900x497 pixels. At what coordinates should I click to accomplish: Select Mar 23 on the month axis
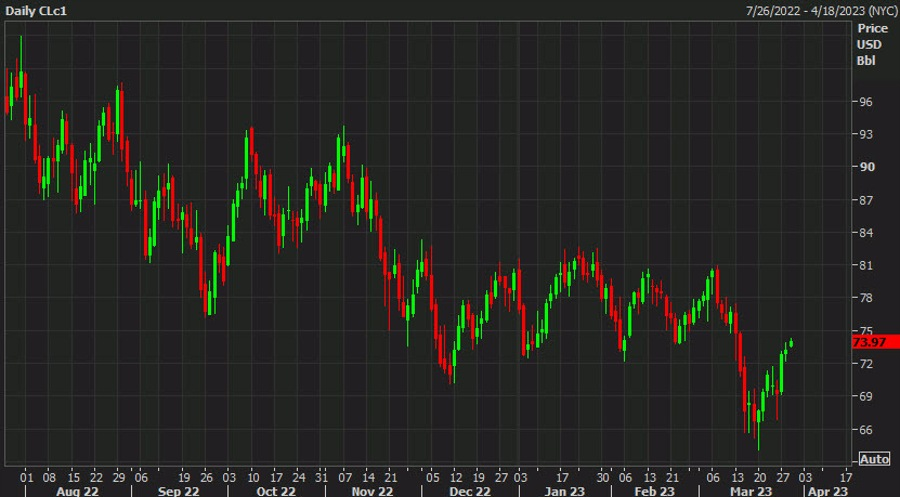click(x=749, y=490)
